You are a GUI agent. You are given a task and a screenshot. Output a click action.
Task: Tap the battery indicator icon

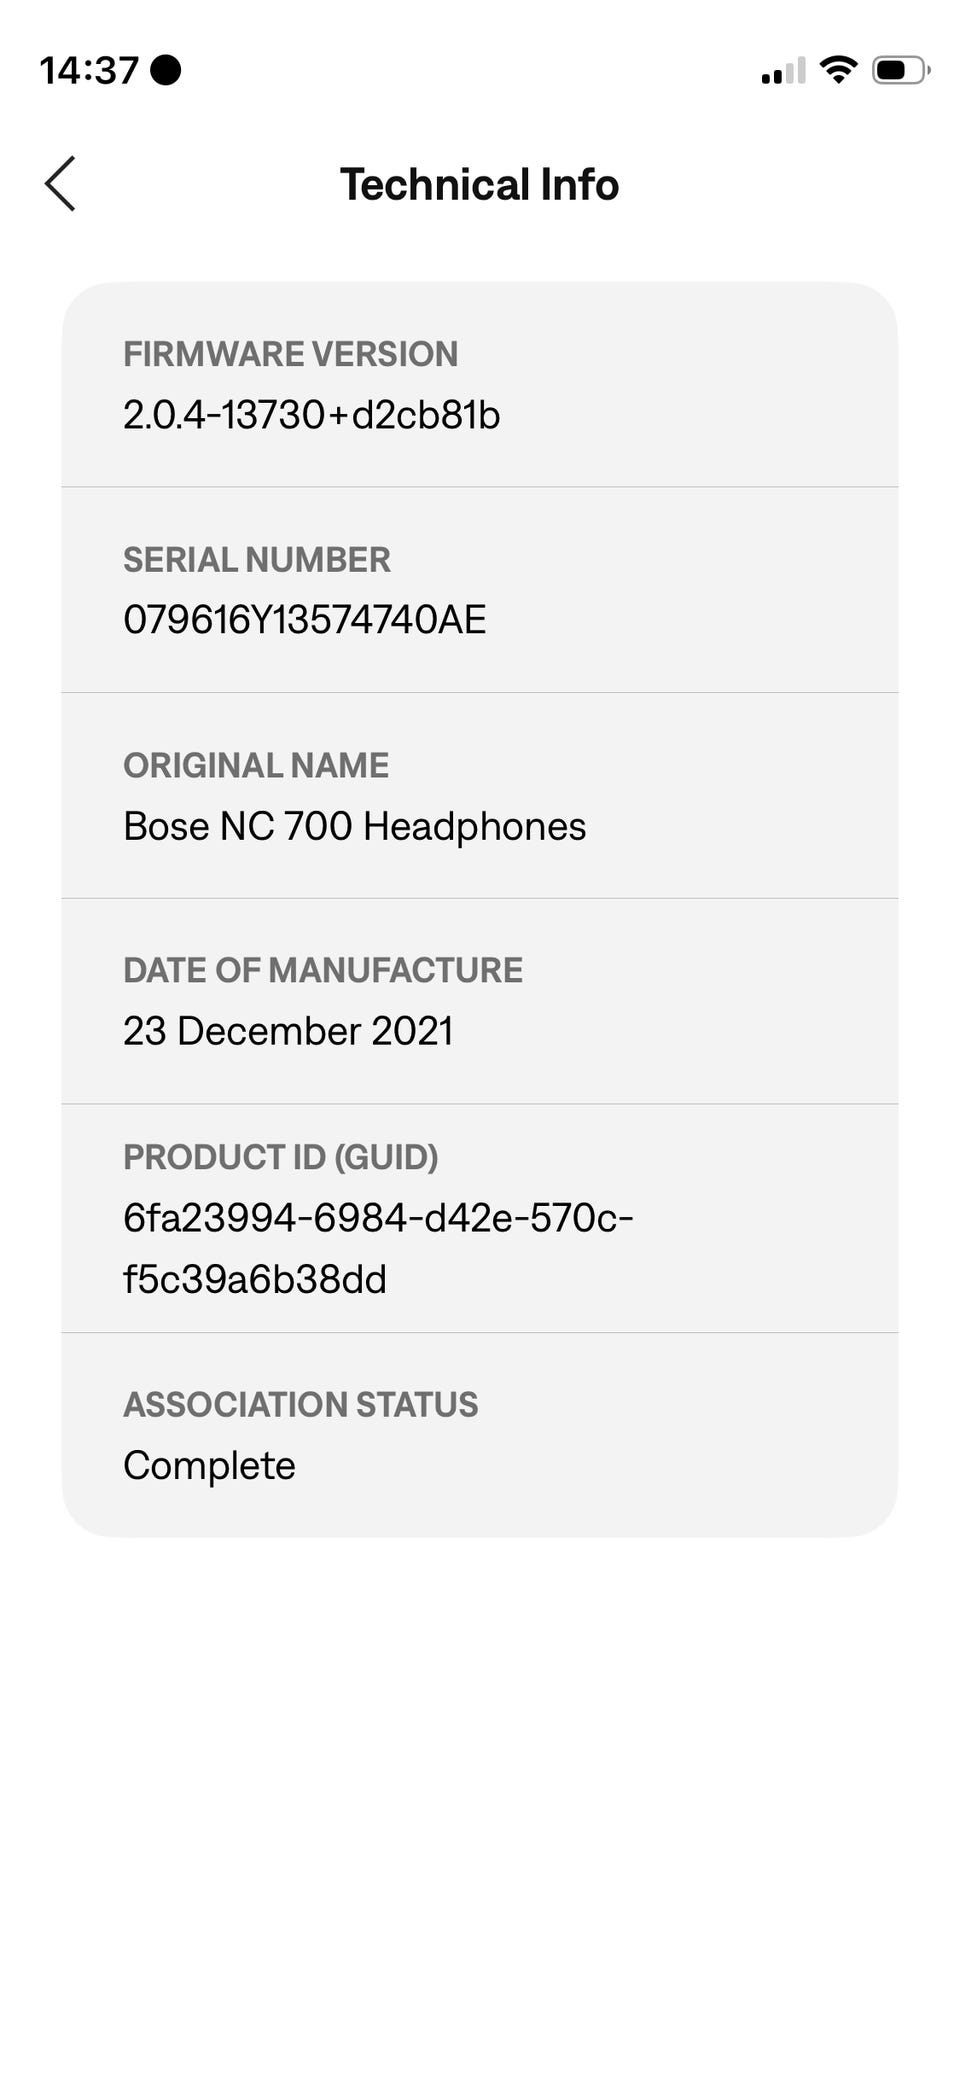900,70
